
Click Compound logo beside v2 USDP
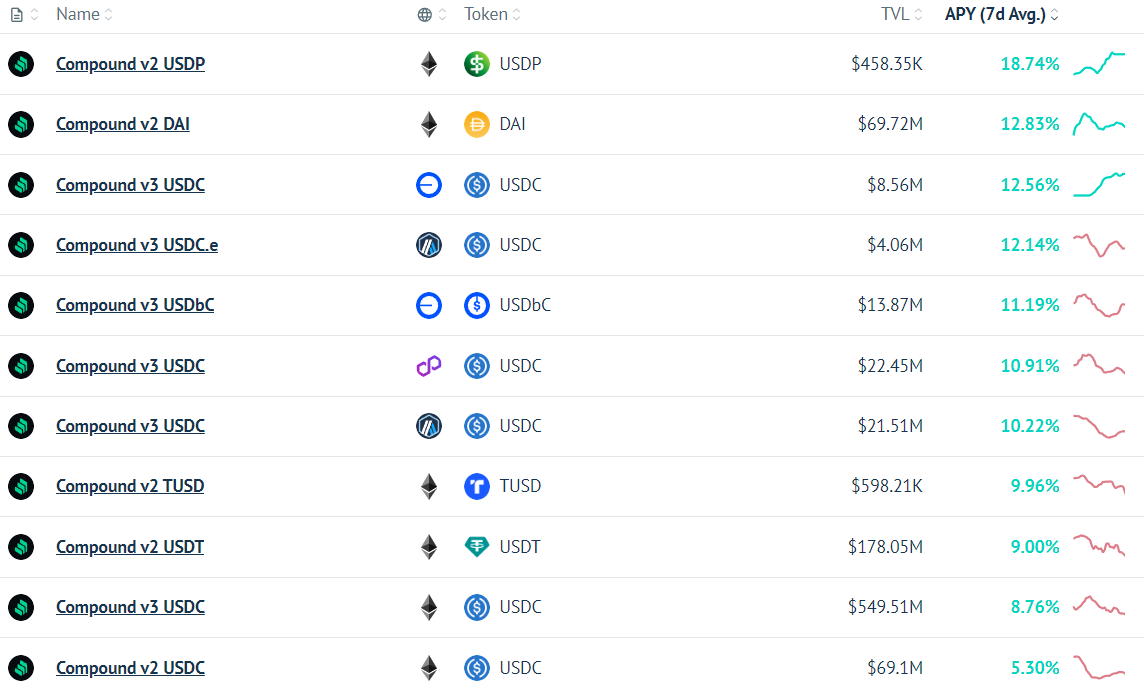[21, 64]
